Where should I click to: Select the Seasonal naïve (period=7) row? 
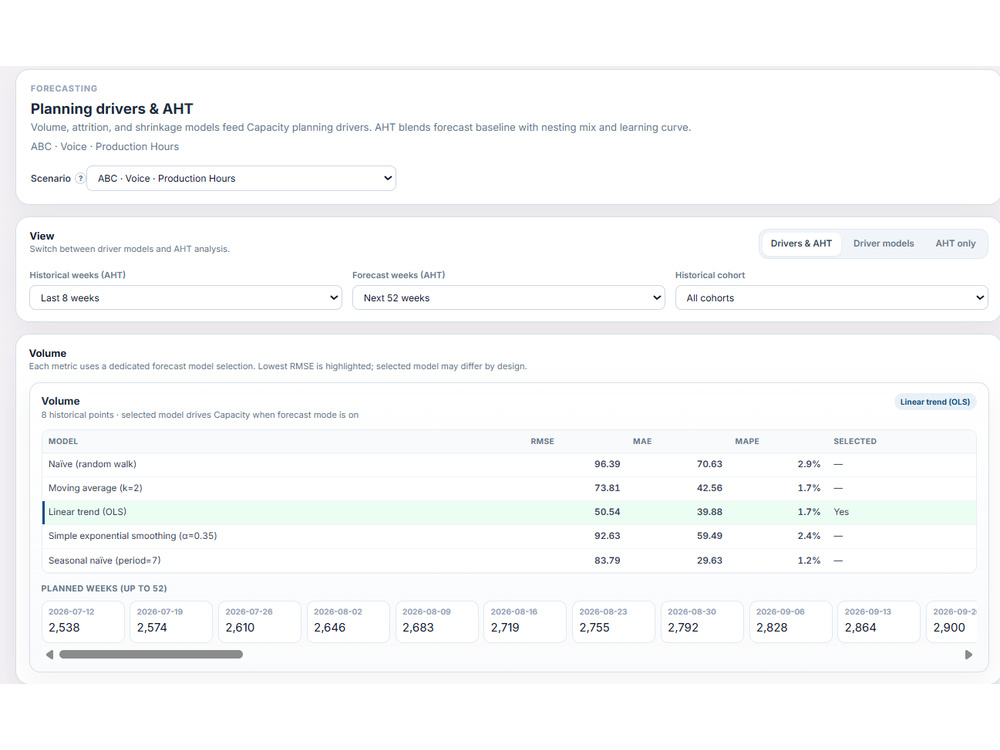coord(509,561)
